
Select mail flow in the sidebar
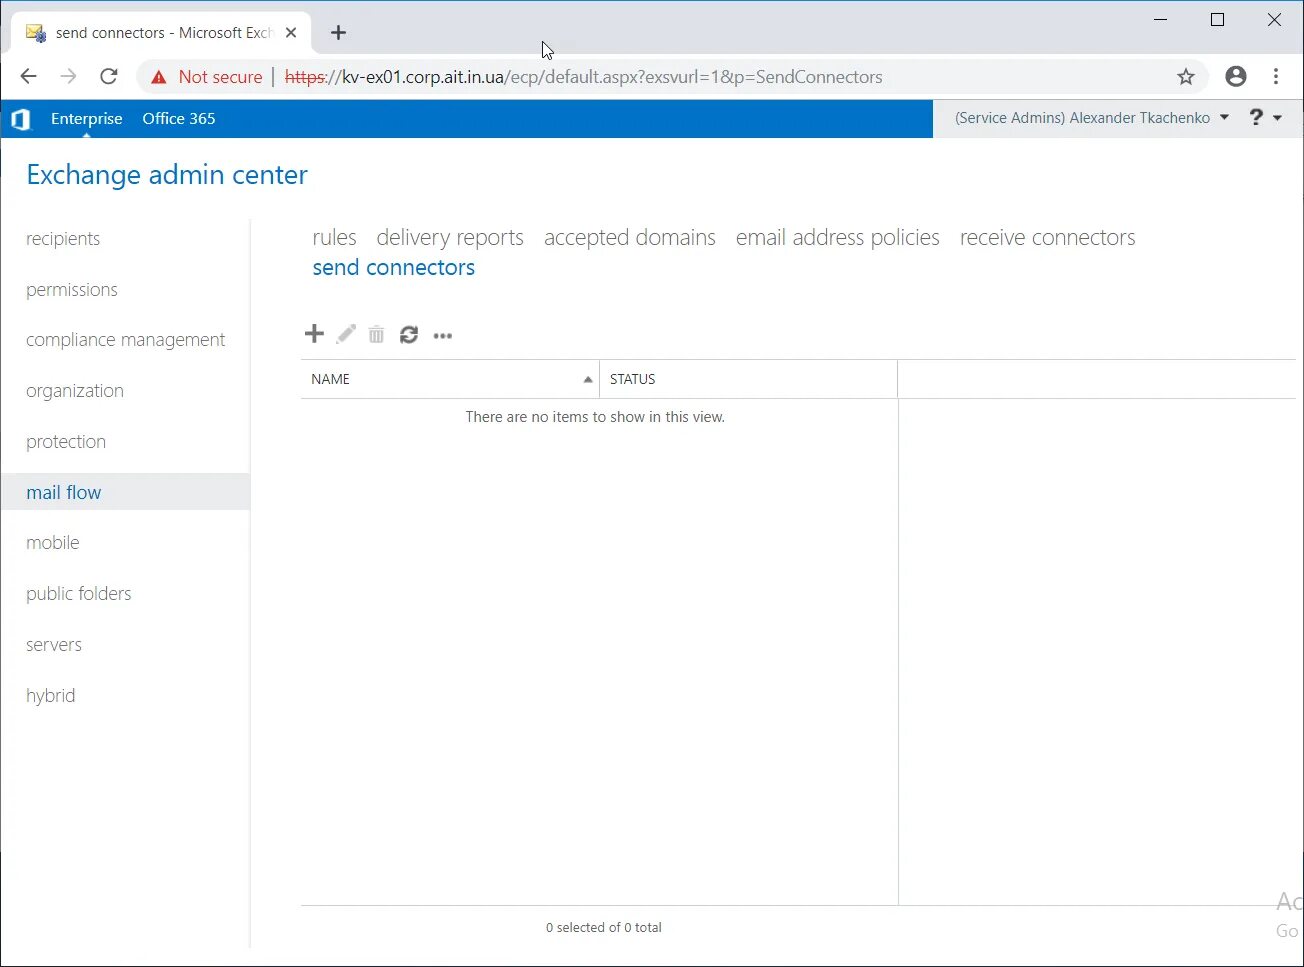(x=125, y=492)
